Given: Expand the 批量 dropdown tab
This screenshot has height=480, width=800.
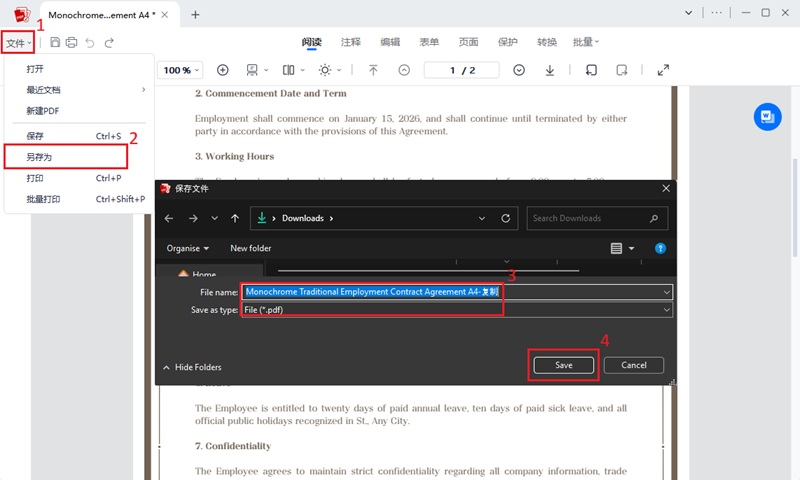Looking at the screenshot, I should [x=586, y=42].
